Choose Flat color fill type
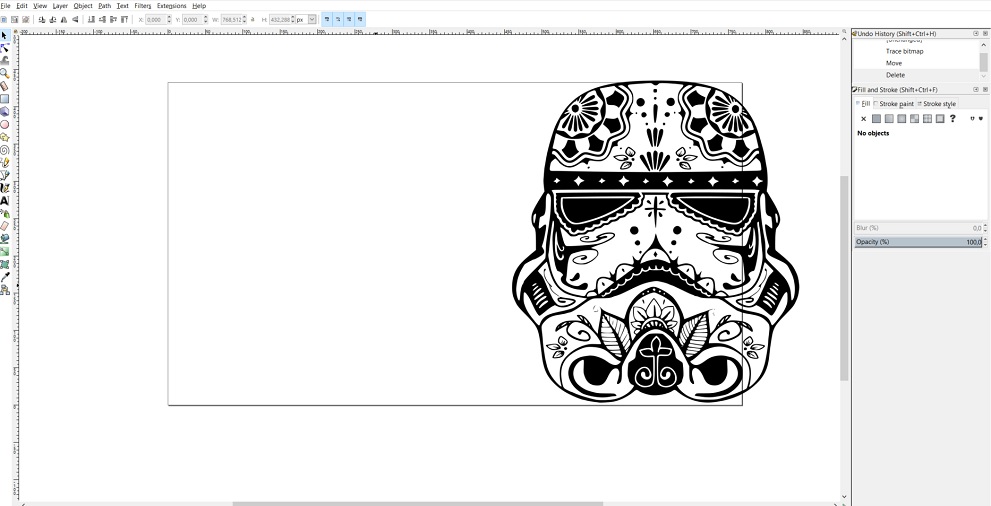Screen dimensions: 991x506 click(877, 118)
